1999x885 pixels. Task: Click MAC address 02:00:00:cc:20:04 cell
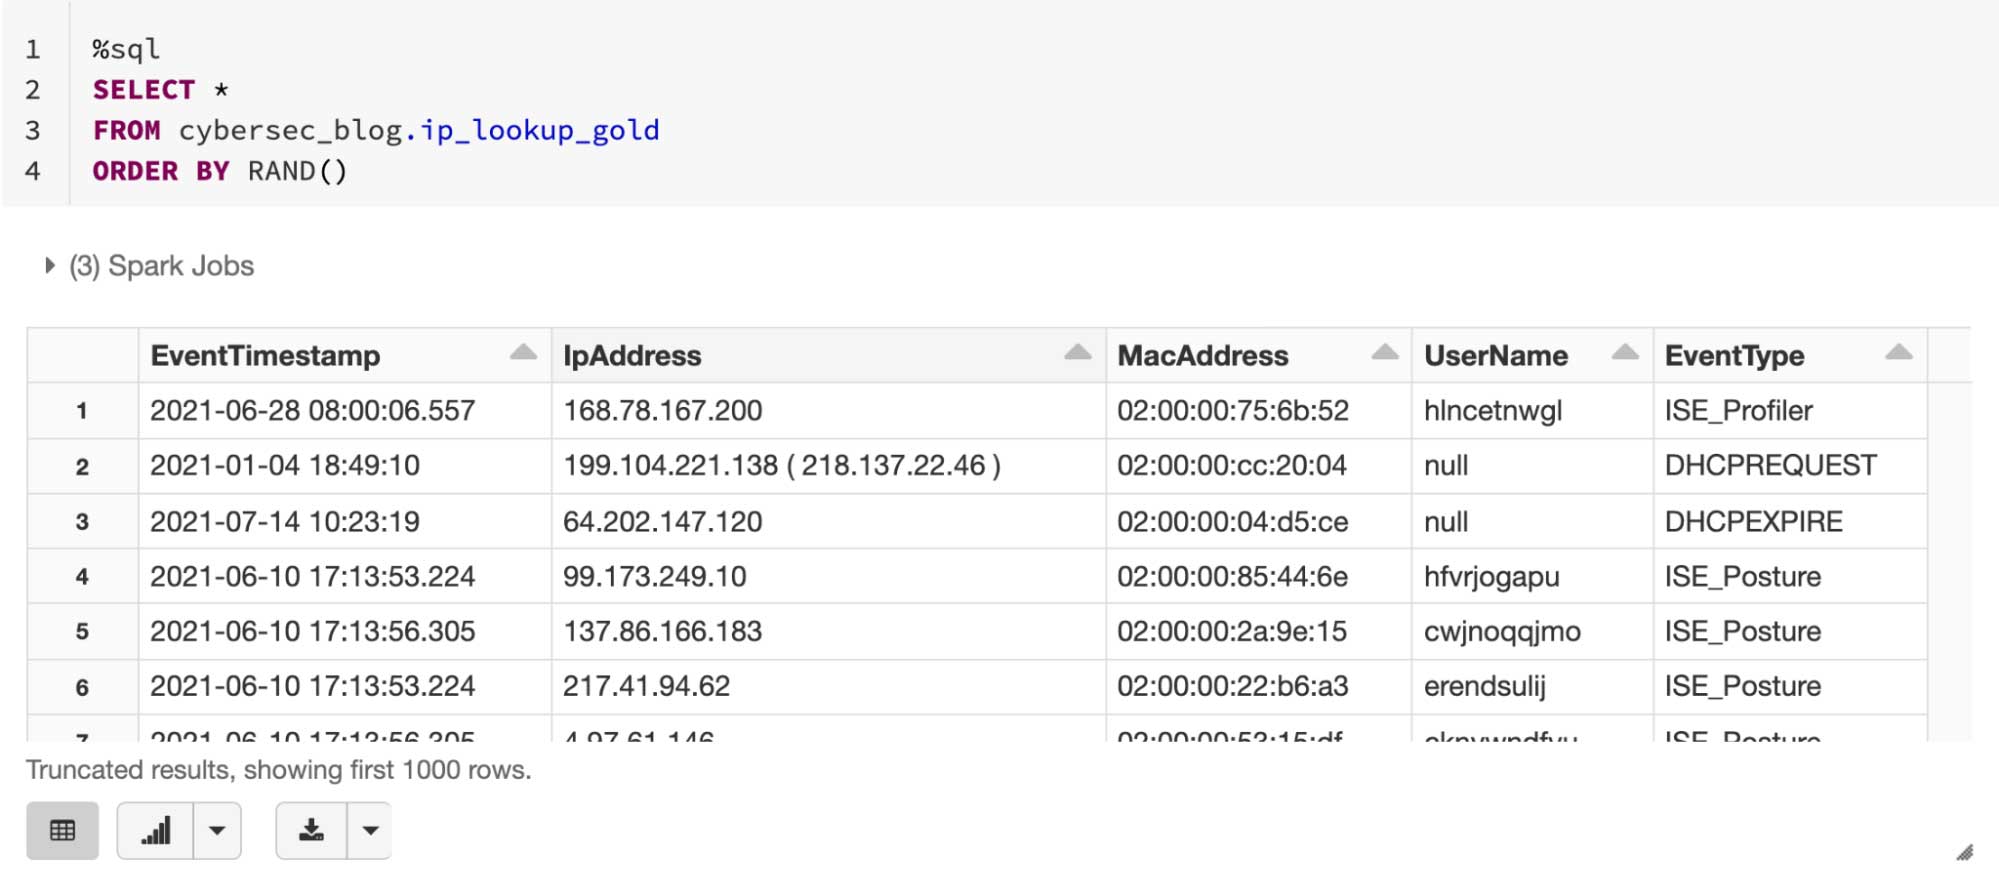(x=1231, y=466)
